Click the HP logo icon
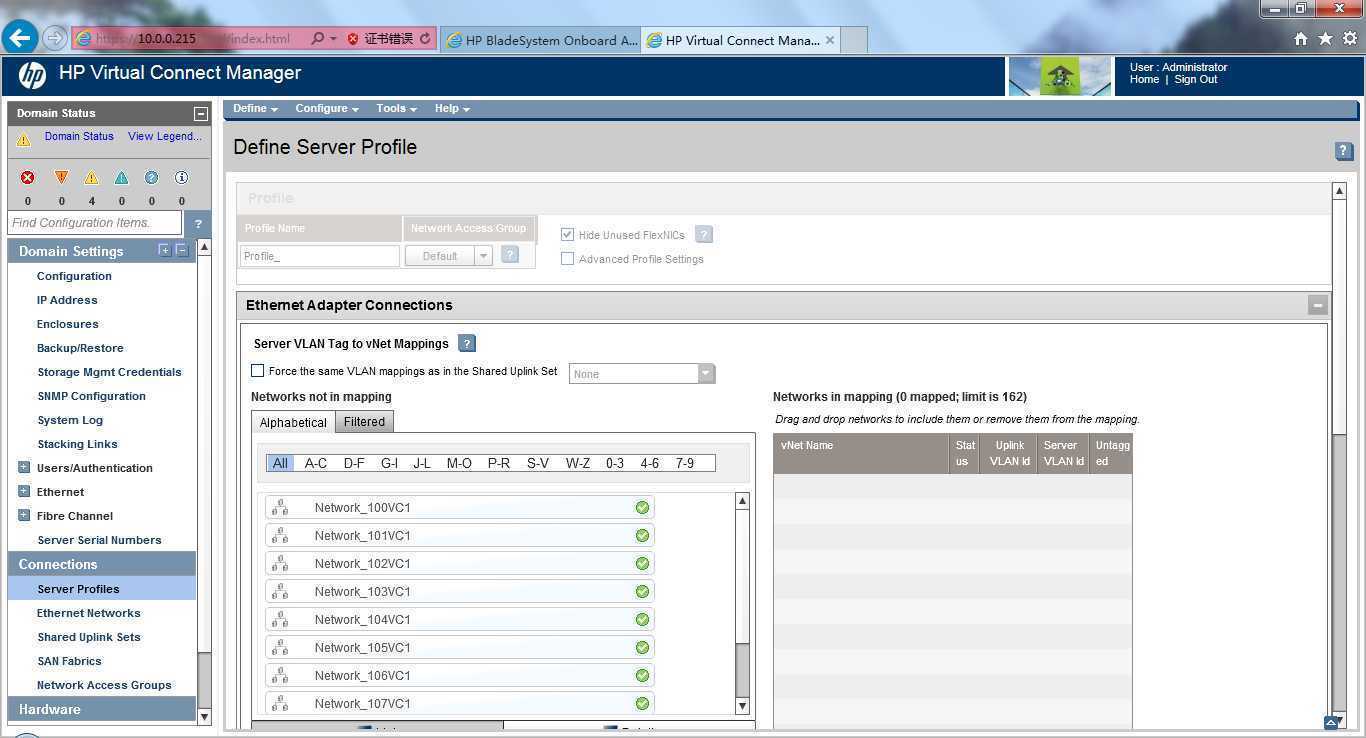The width and height of the screenshot is (1366, 738). (32, 75)
